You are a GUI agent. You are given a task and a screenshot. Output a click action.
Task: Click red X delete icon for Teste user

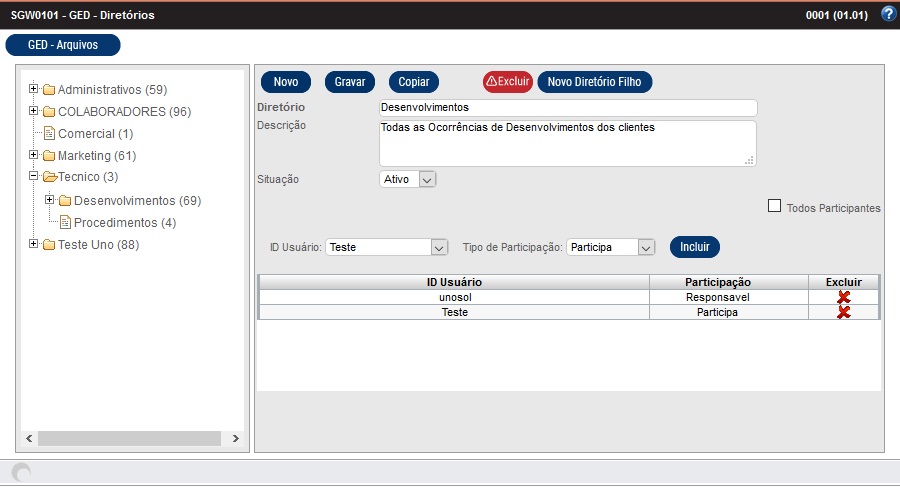[843, 312]
